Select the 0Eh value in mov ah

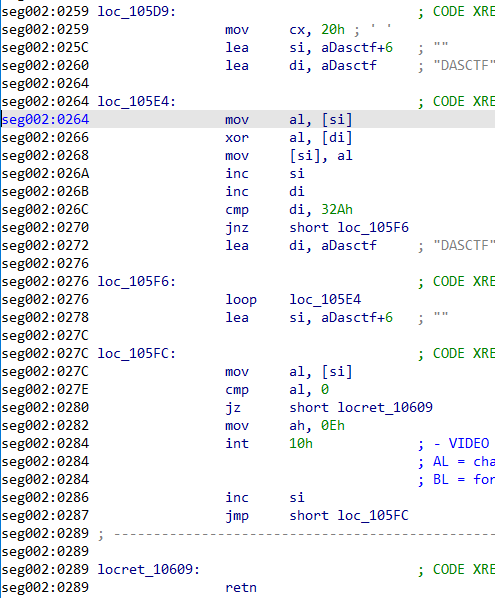333,426
